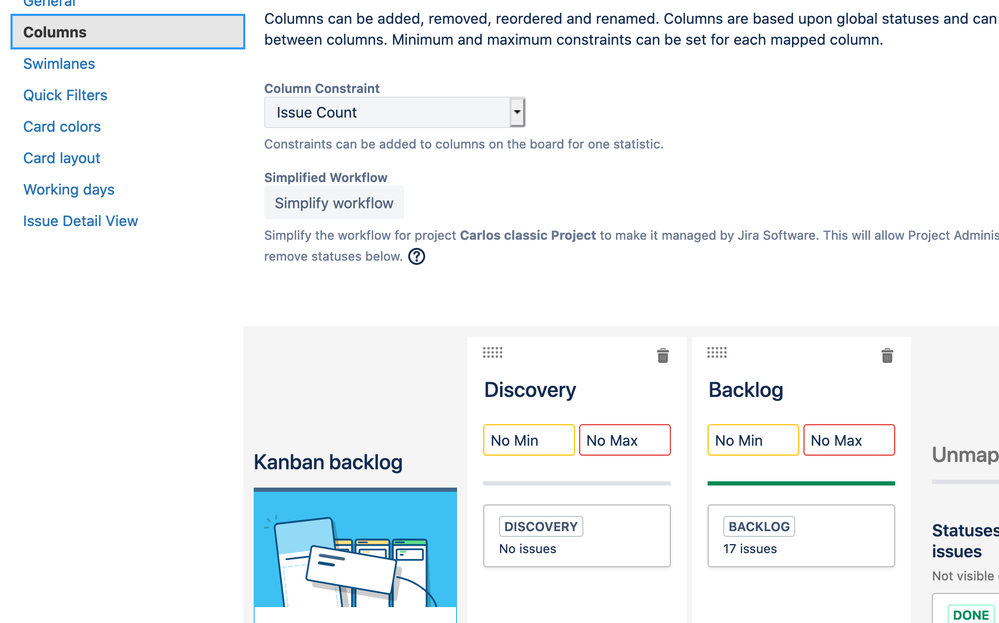Edit Backlog column No Min field

pos(753,440)
